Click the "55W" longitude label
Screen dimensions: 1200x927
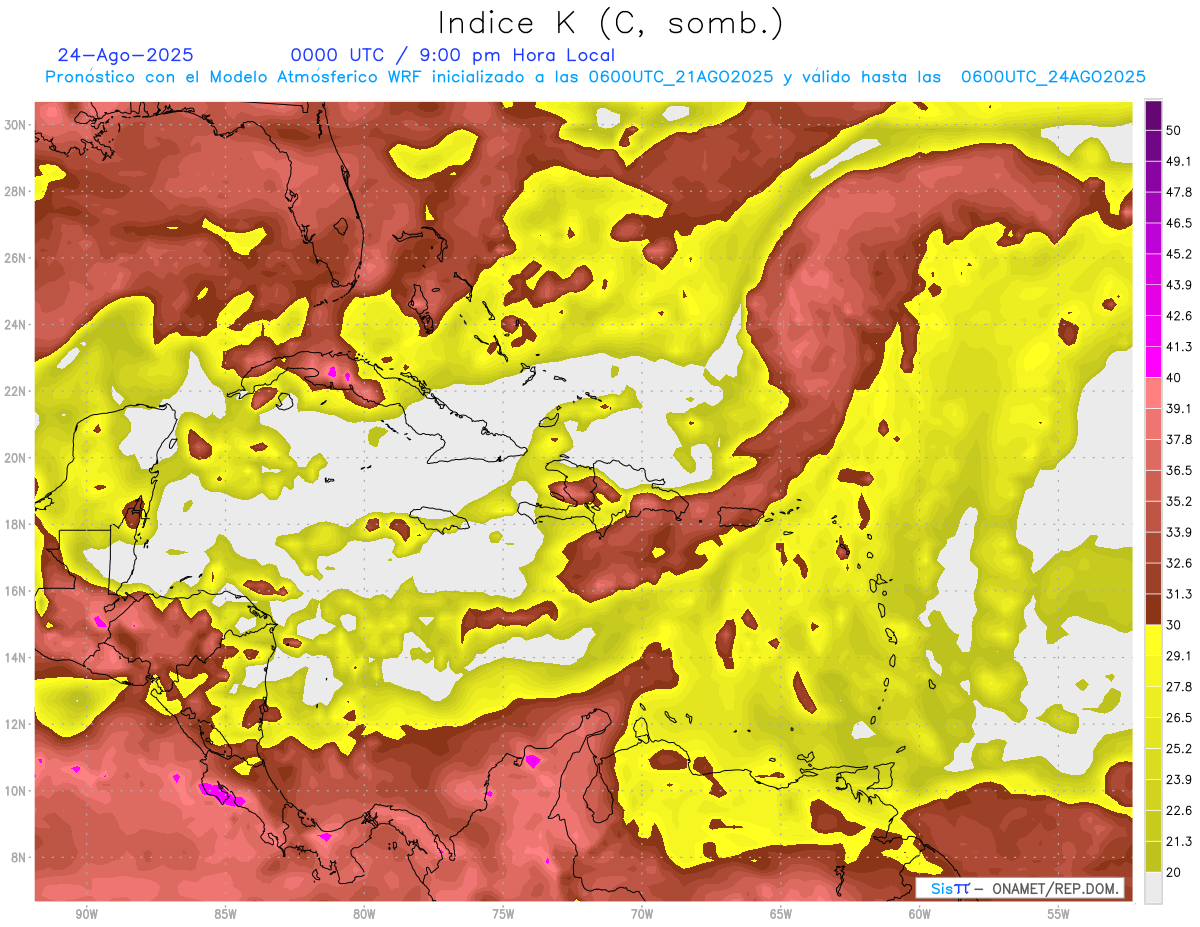coord(1059,915)
